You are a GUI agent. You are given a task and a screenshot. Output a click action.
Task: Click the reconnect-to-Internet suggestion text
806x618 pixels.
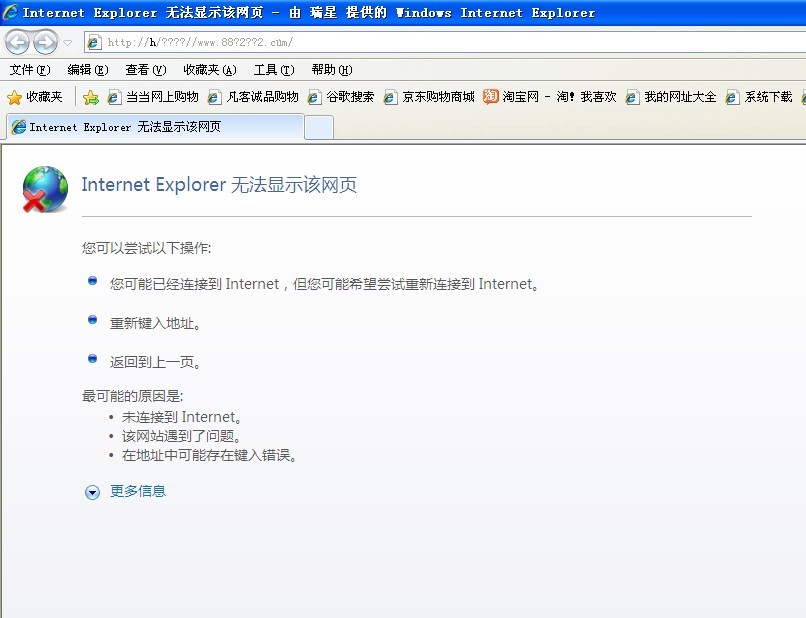click(x=324, y=284)
